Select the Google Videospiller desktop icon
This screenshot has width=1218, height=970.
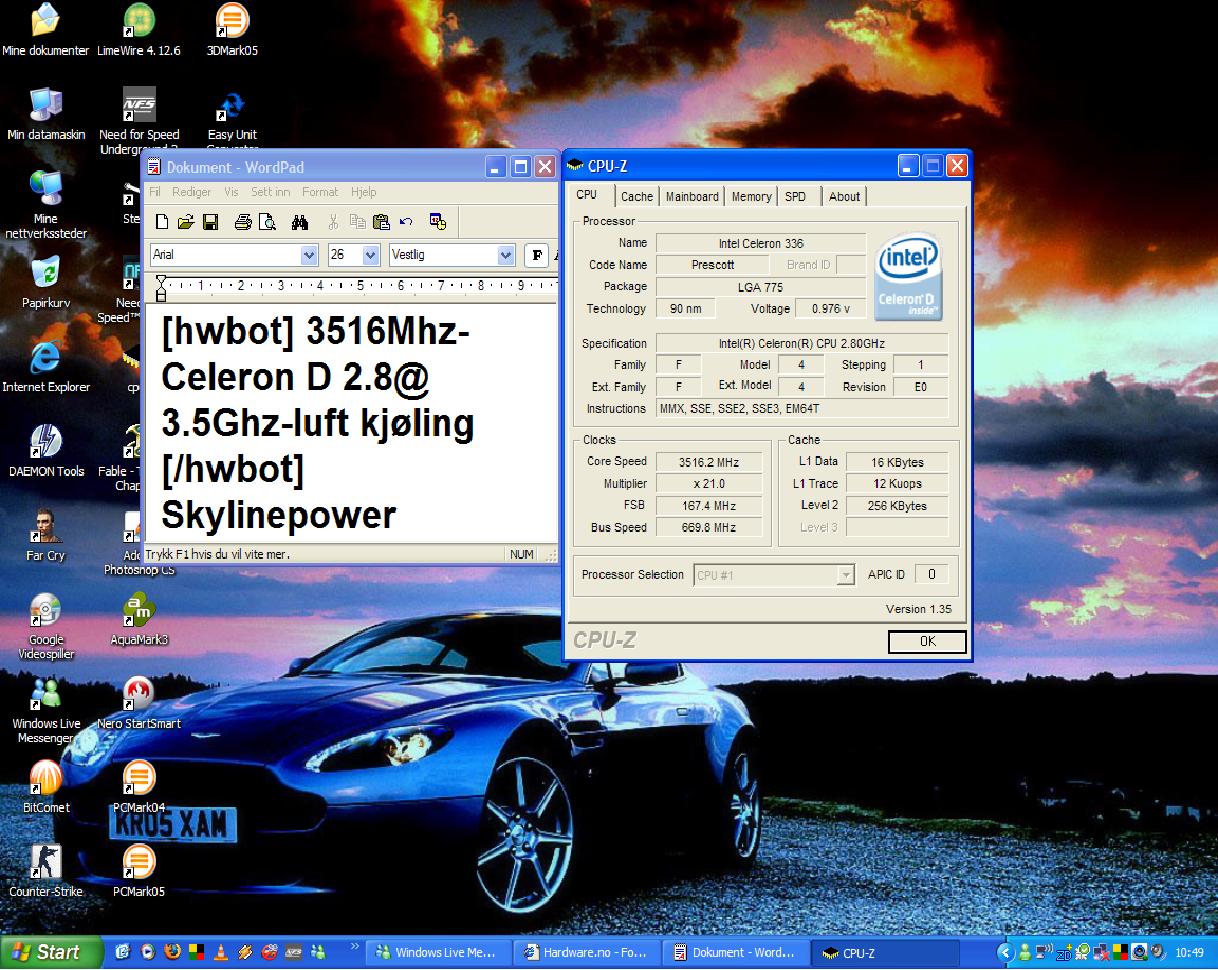coord(46,626)
